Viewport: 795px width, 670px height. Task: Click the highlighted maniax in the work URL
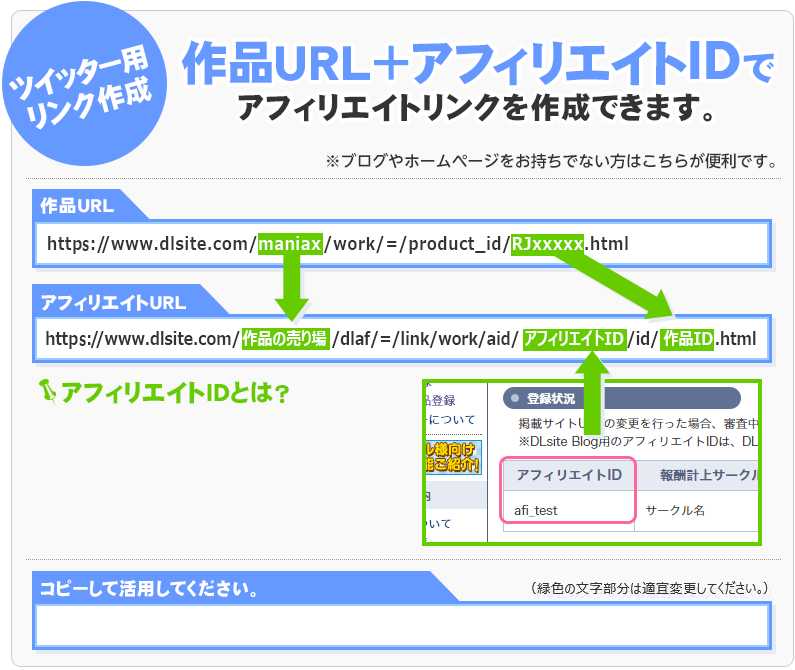point(291,244)
